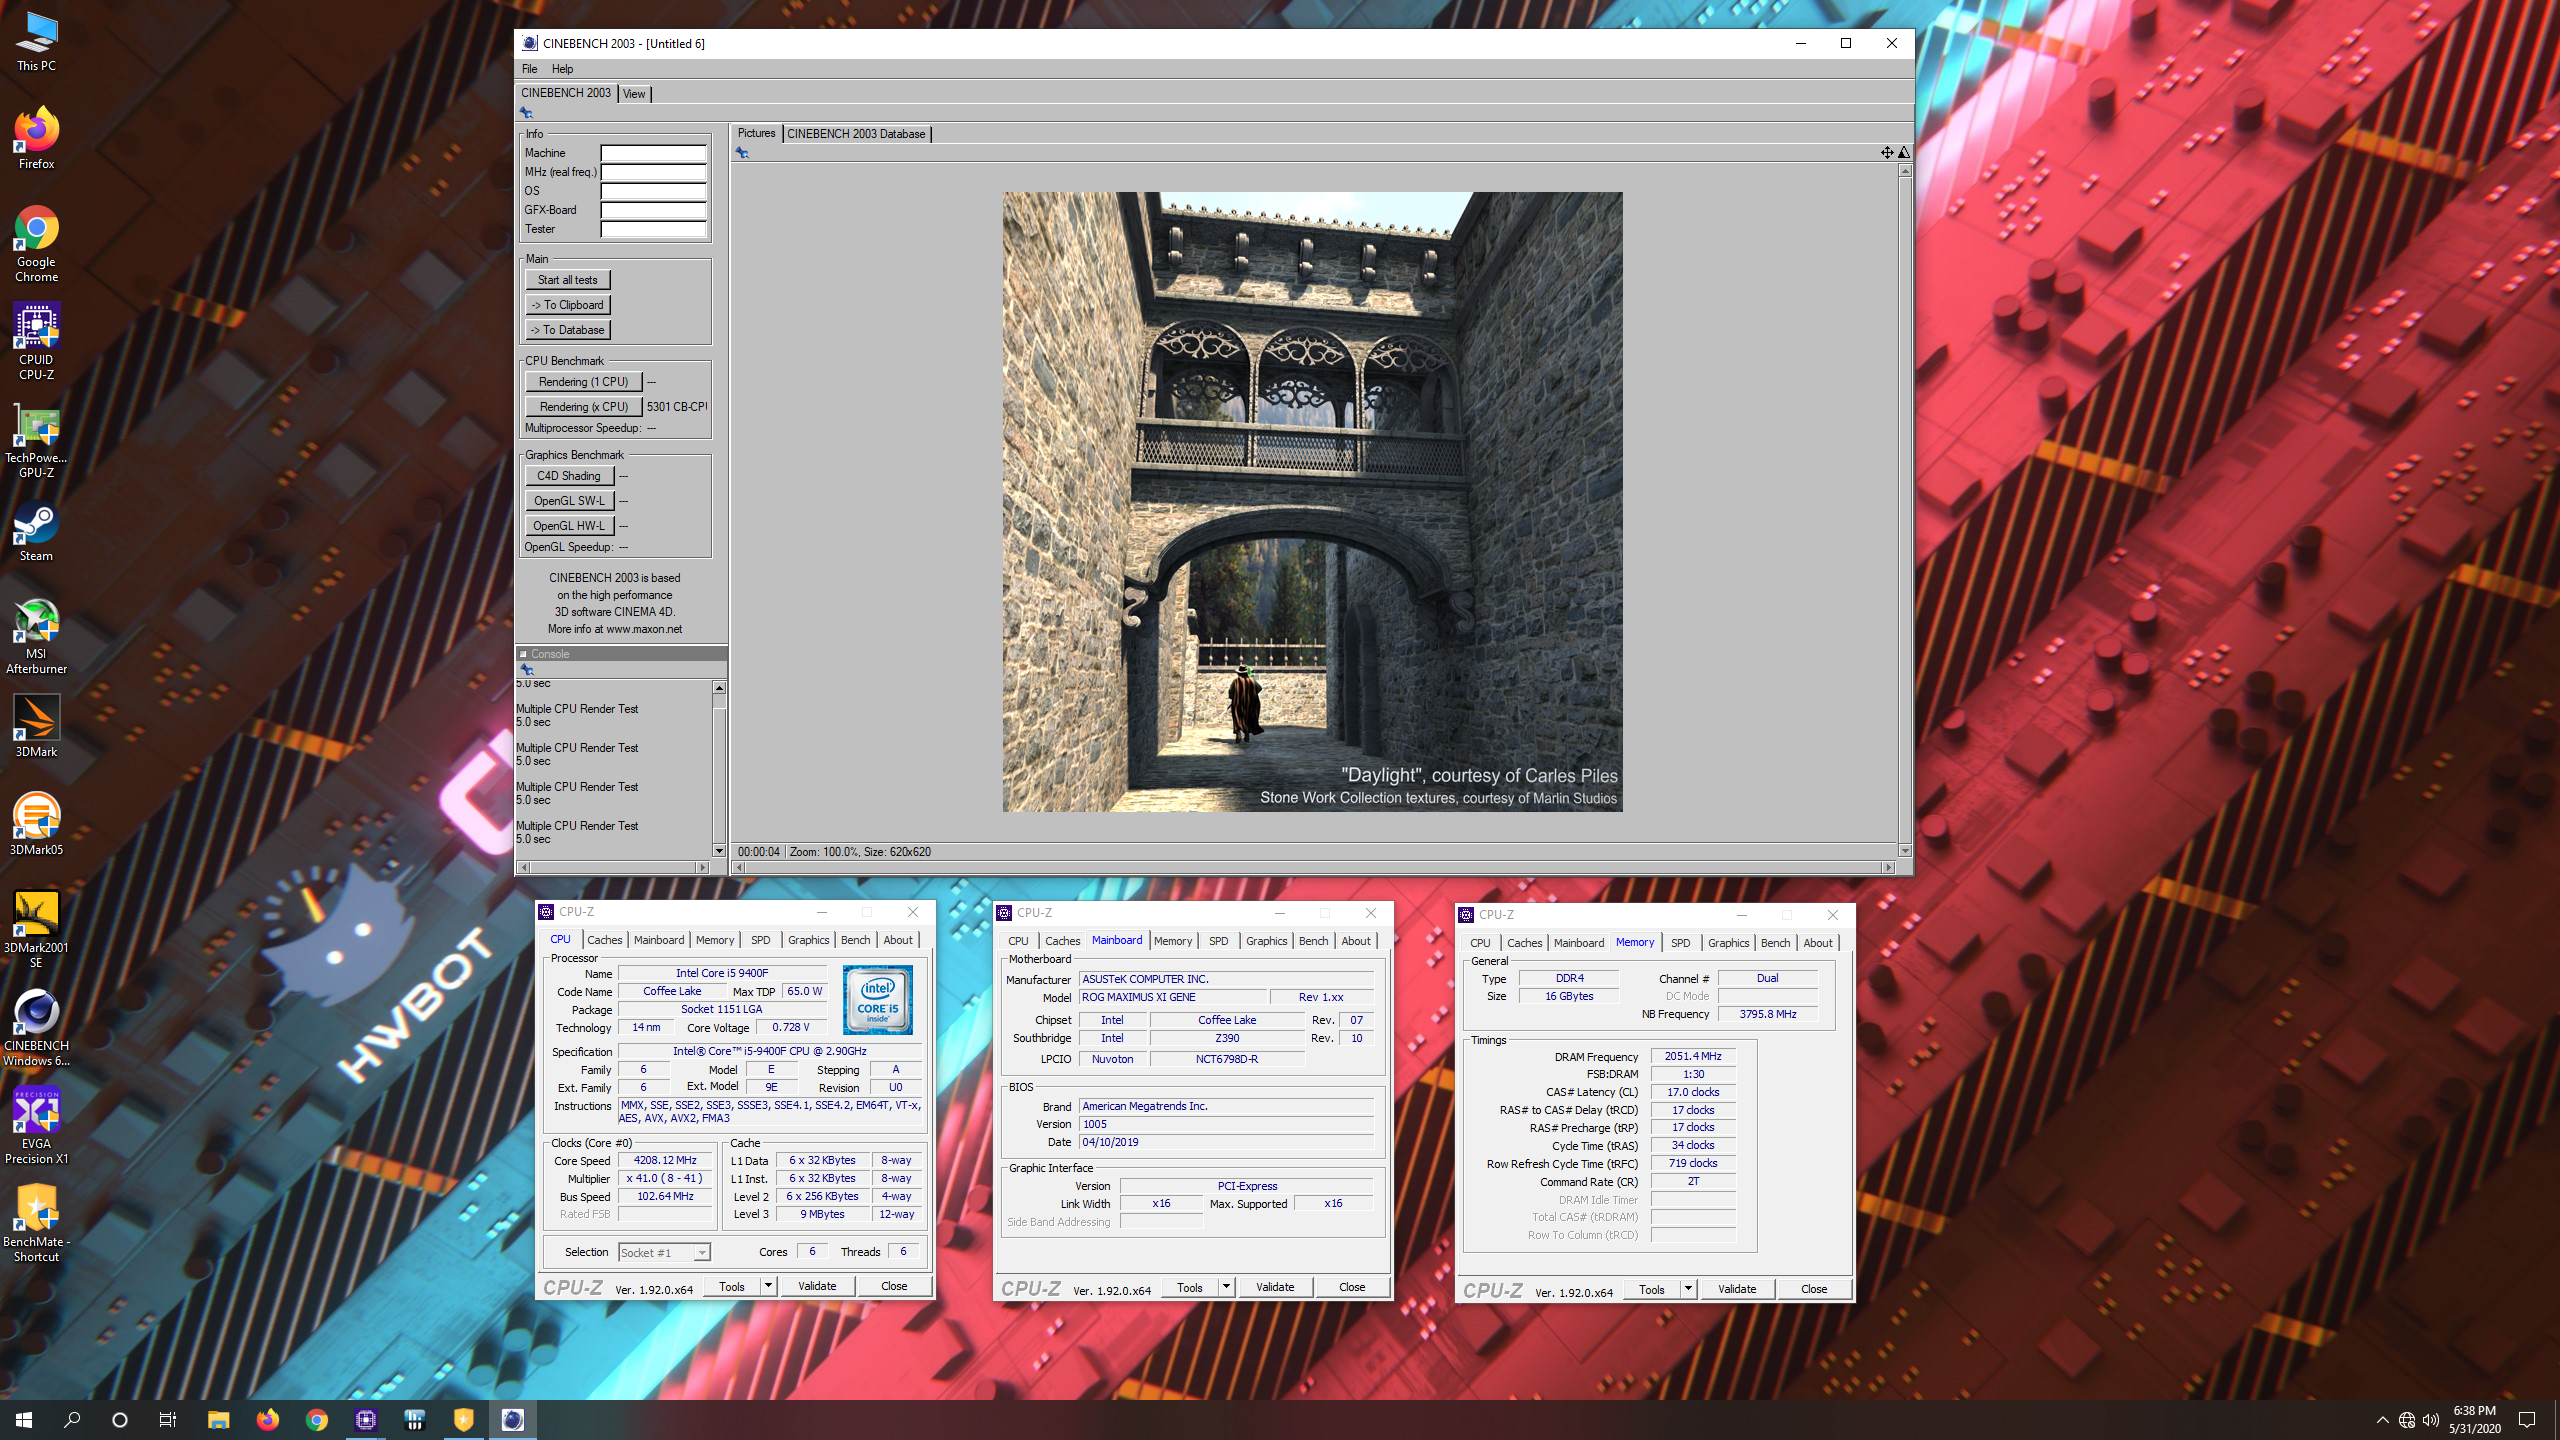
Task: Launch EVGA Precision X1 shortcut
Action: pos(36,1126)
